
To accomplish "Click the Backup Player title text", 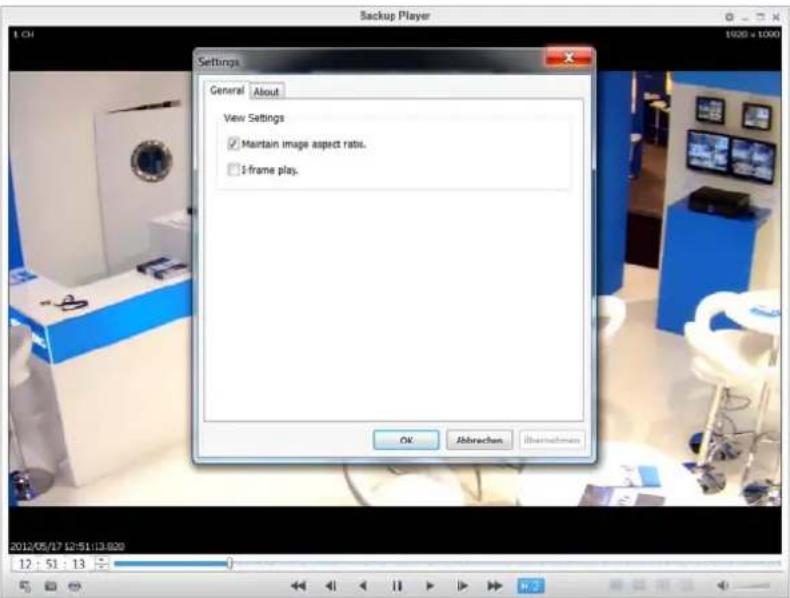I will coord(395,16).
